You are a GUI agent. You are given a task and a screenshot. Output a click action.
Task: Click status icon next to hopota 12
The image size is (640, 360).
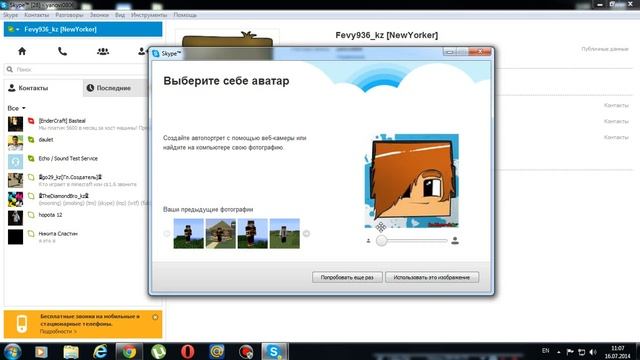pos(31,215)
